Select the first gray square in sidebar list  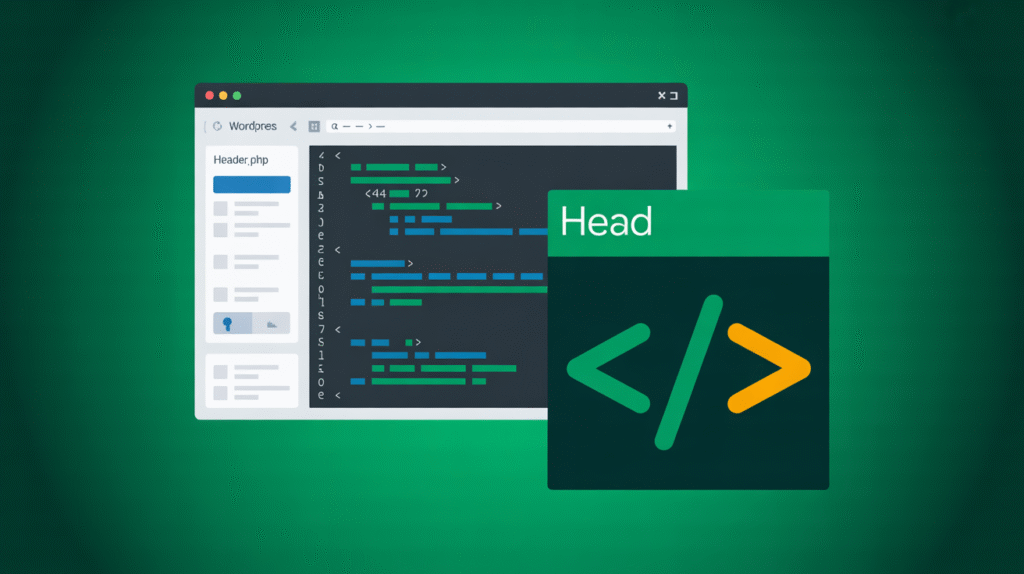220,208
